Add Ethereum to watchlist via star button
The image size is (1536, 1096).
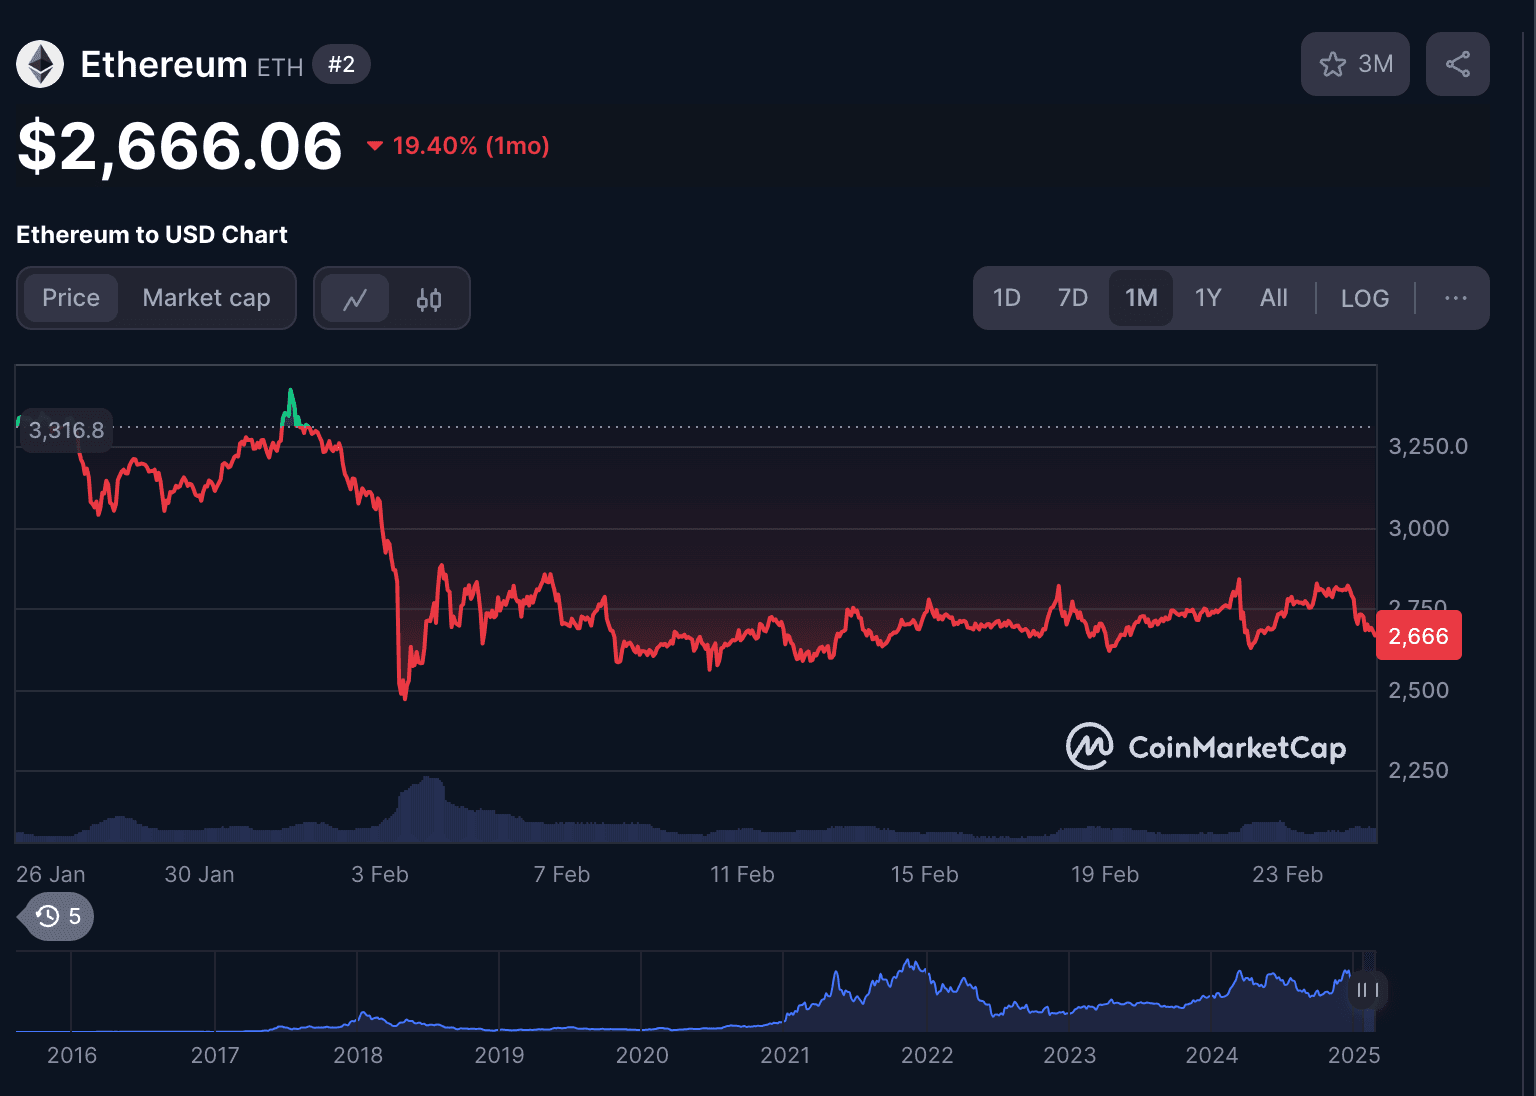coord(1355,65)
